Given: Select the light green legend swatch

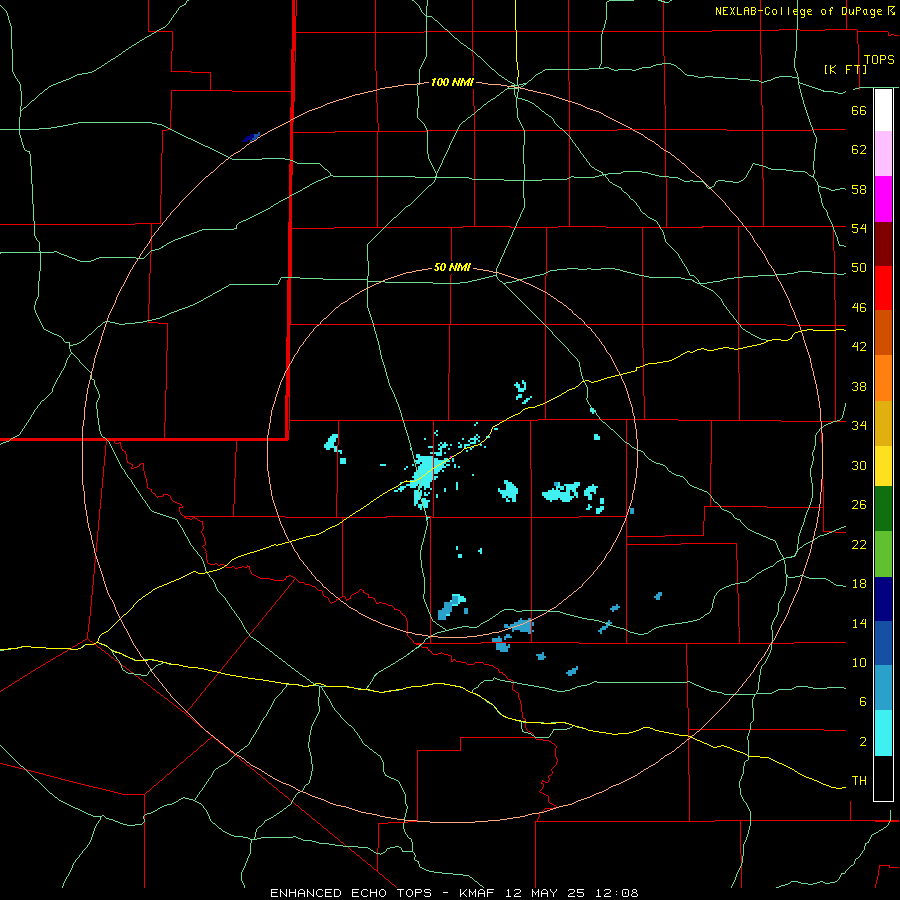Looking at the screenshot, I should (x=883, y=554).
